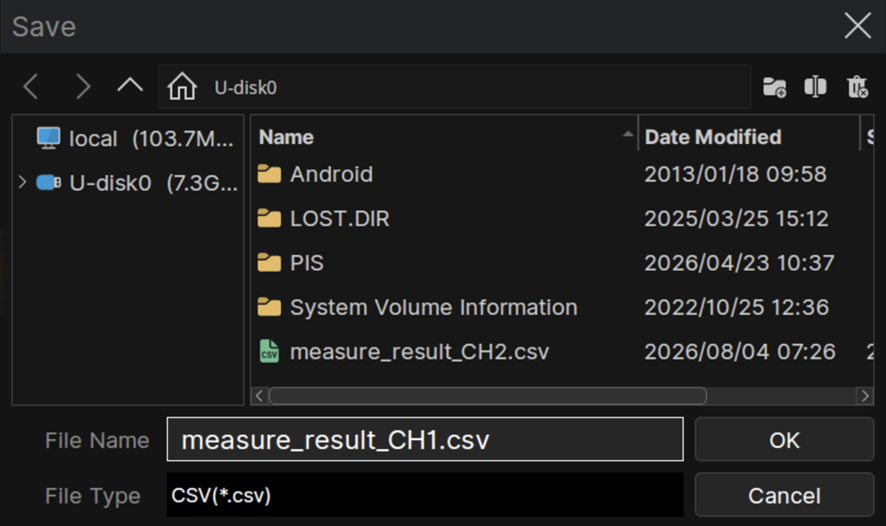Click scrollbar right arrow

[865, 395]
